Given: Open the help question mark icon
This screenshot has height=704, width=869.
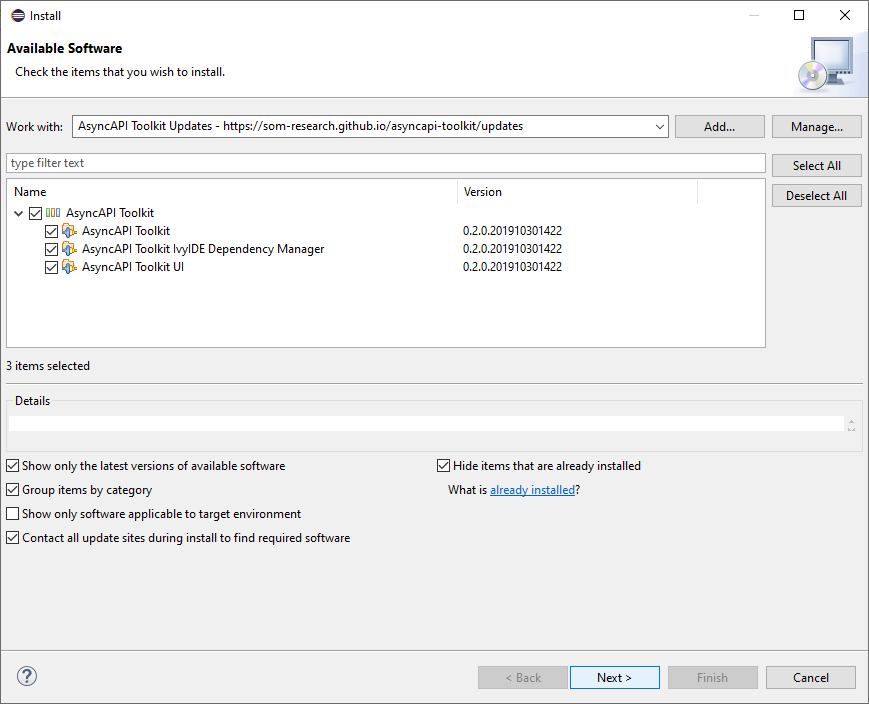Looking at the screenshot, I should tap(27, 676).
